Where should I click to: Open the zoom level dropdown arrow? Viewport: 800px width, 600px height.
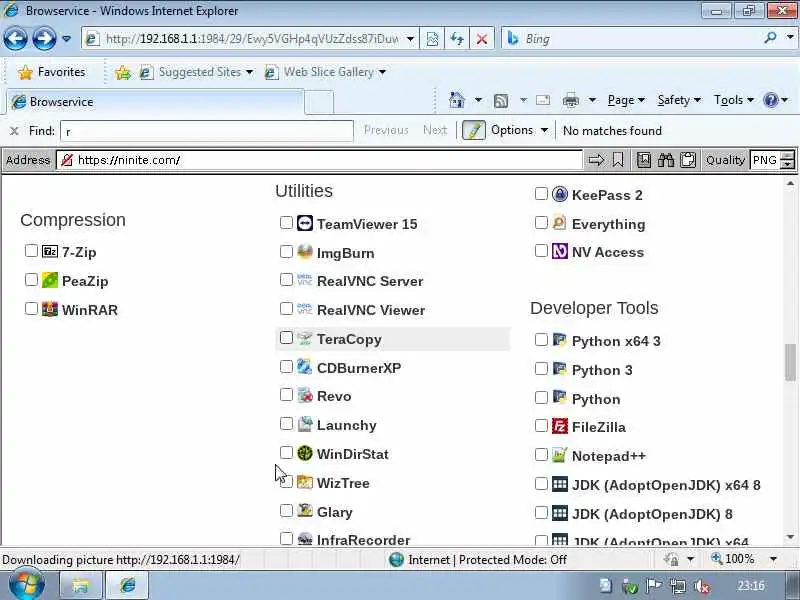pyautogui.click(x=773, y=559)
